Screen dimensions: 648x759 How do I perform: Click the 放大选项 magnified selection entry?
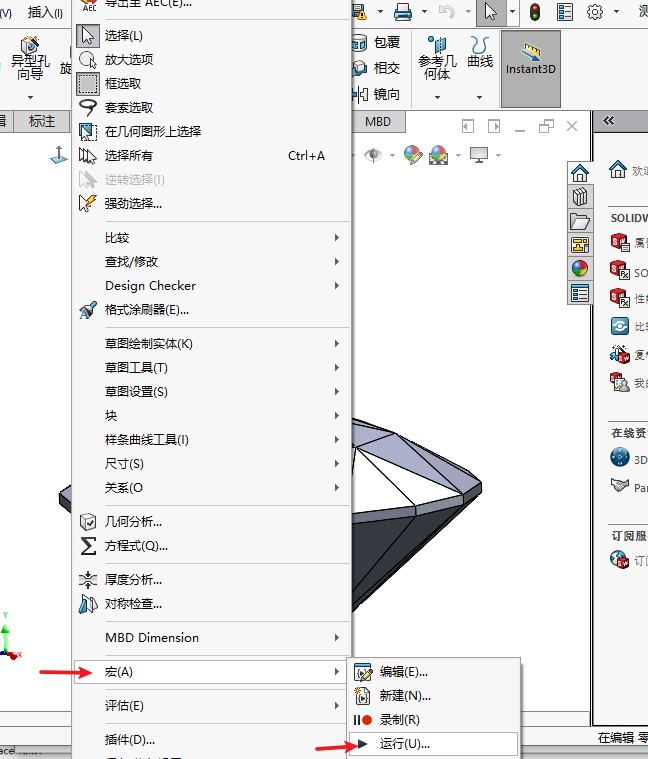(x=212, y=60)
